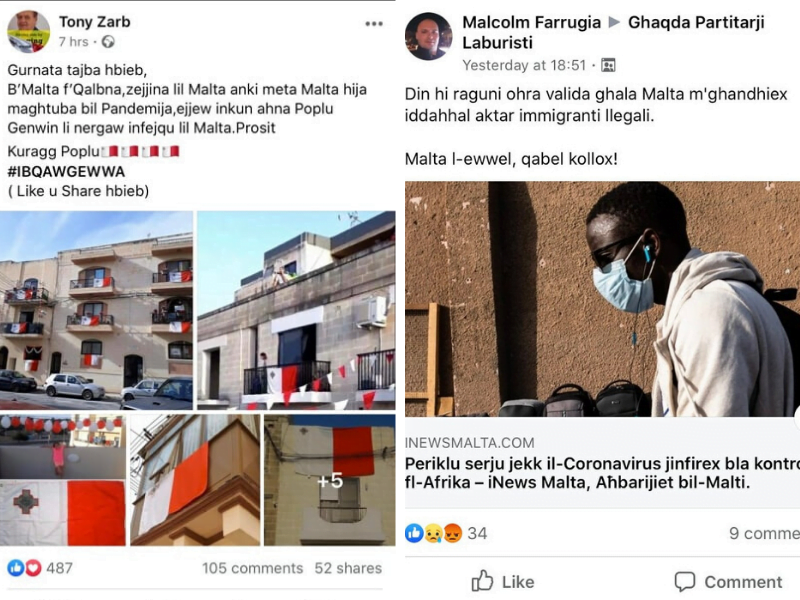Screen dimensions: 800x600
Task: Open the masked man article preview image
Action: 602,299
